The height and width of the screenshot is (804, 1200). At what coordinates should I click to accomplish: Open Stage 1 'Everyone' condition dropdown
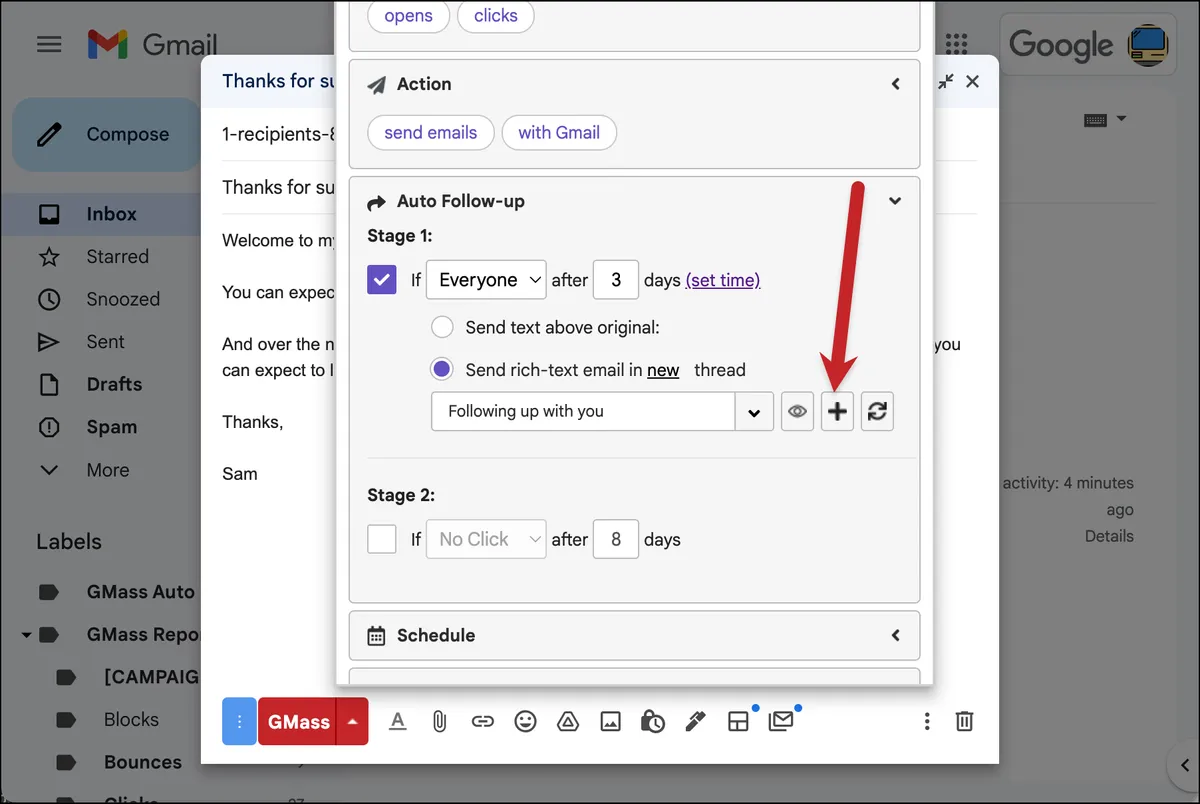coord(486,280)
